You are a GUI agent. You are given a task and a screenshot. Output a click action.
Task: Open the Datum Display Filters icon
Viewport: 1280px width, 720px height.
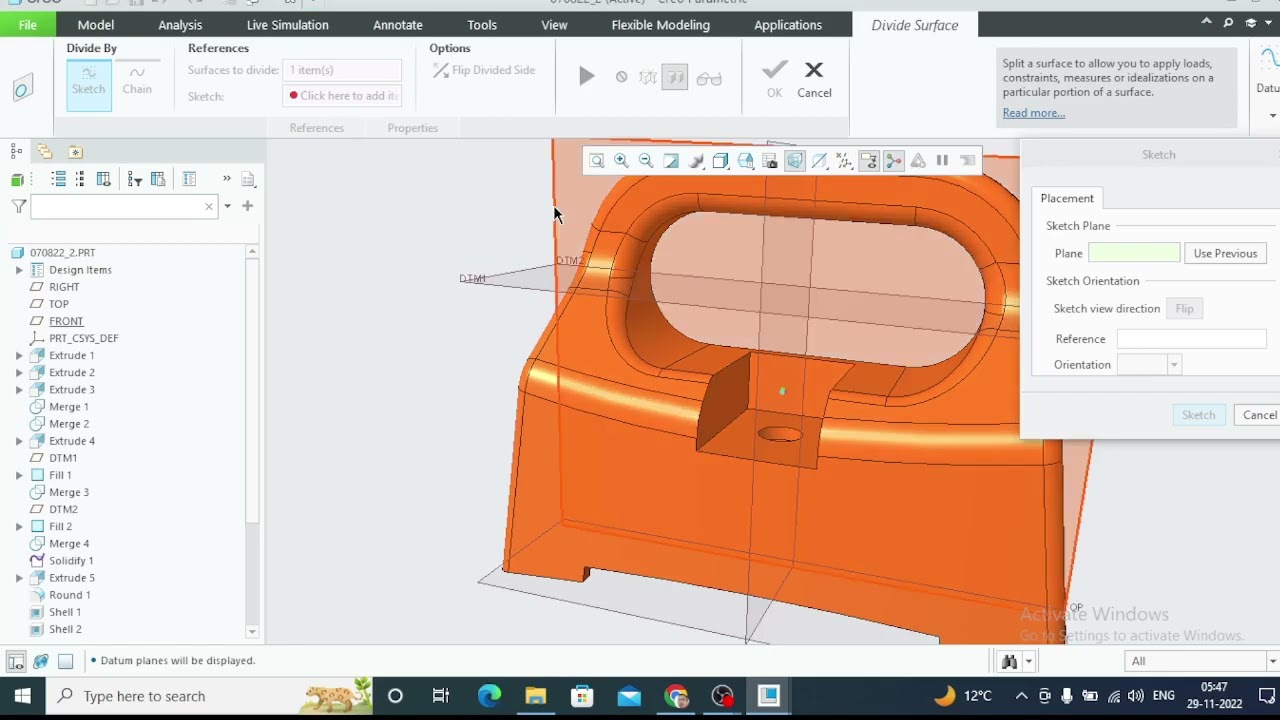[x=844, y=161]
